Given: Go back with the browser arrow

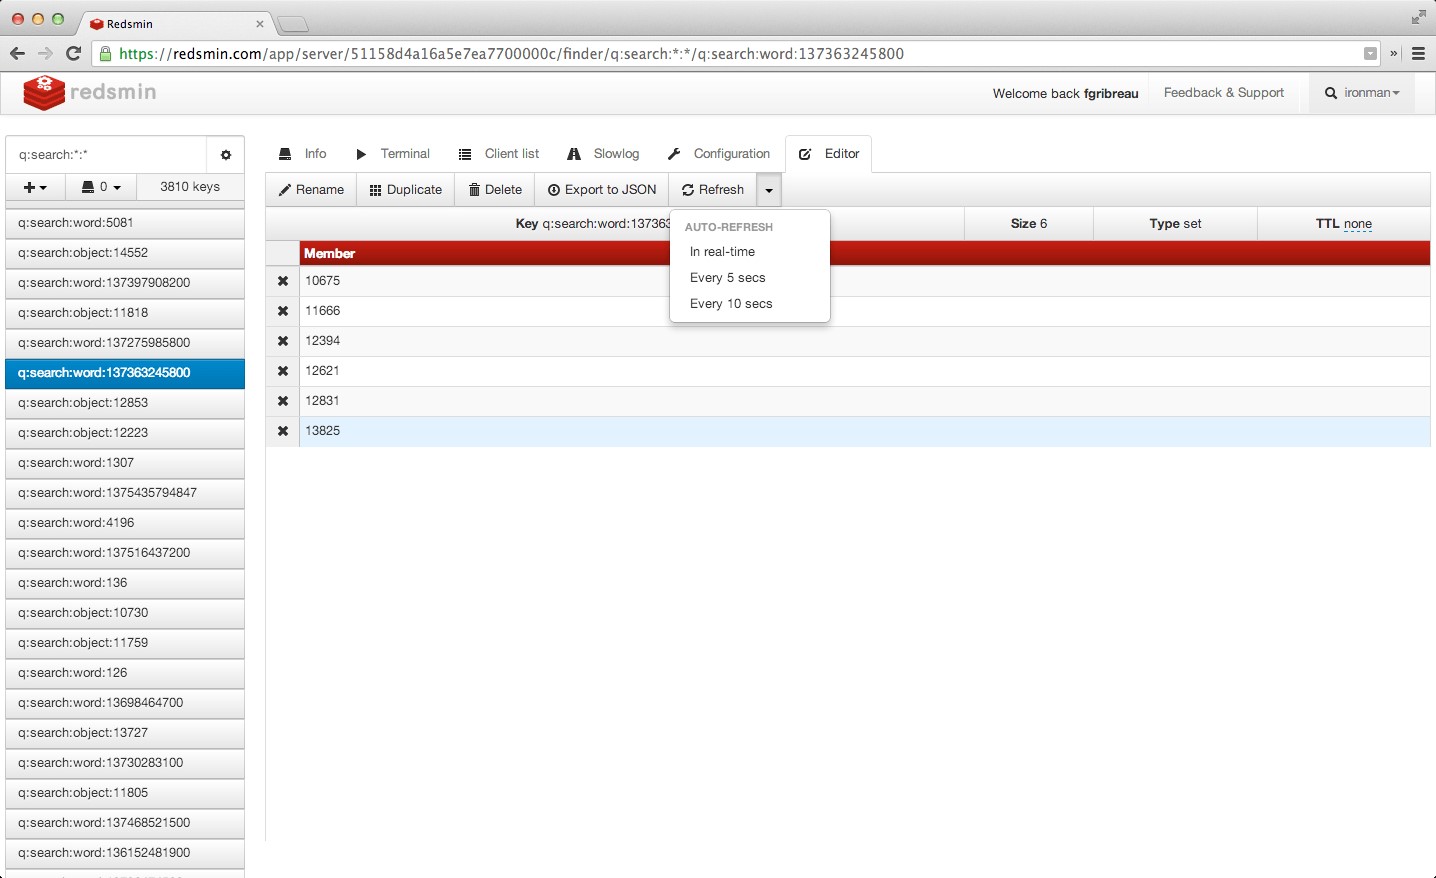Looking at the screenshot, I should coord(17,54).
